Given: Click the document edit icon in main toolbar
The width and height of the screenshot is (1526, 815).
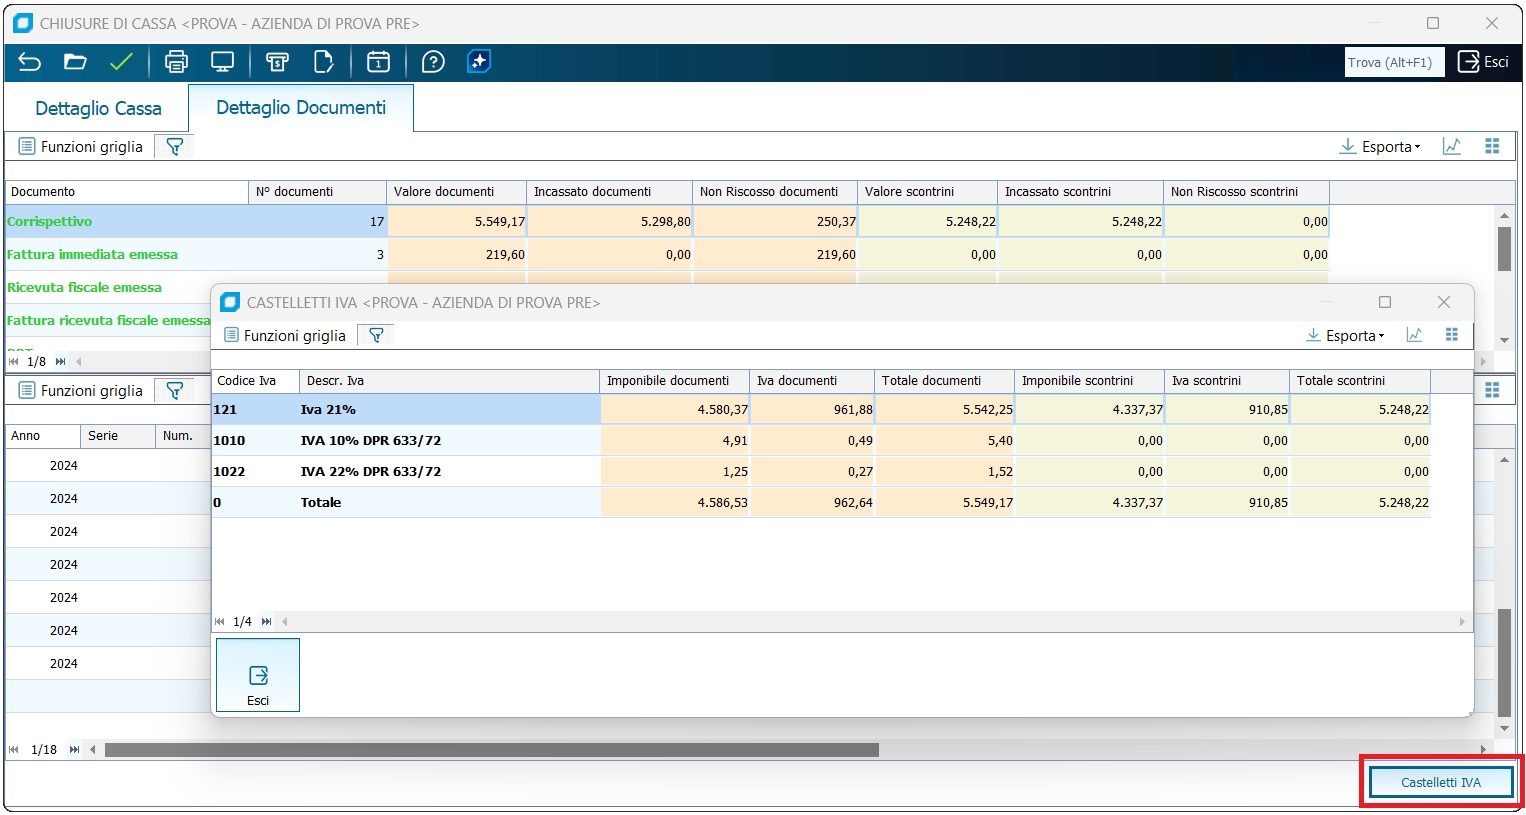Looking at the screenshot, I should (x=323, y=62).
